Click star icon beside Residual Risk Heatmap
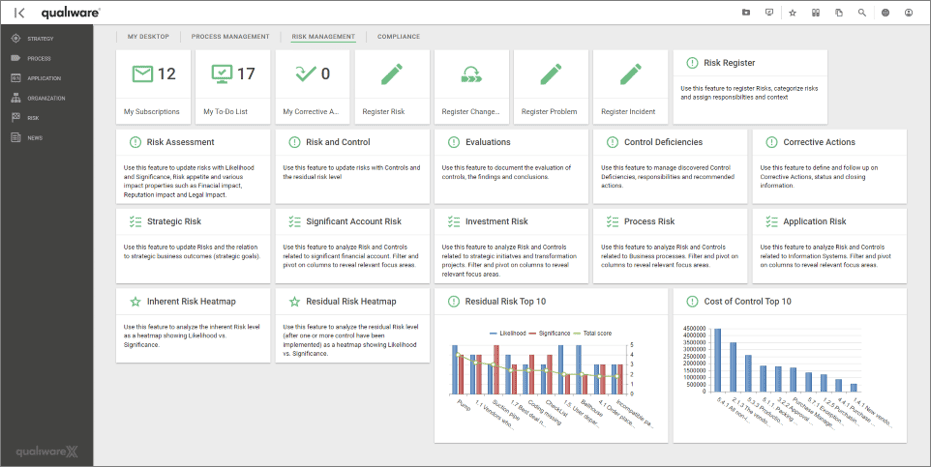The width and height of the screenshot is (931, 467). [294, 301]
